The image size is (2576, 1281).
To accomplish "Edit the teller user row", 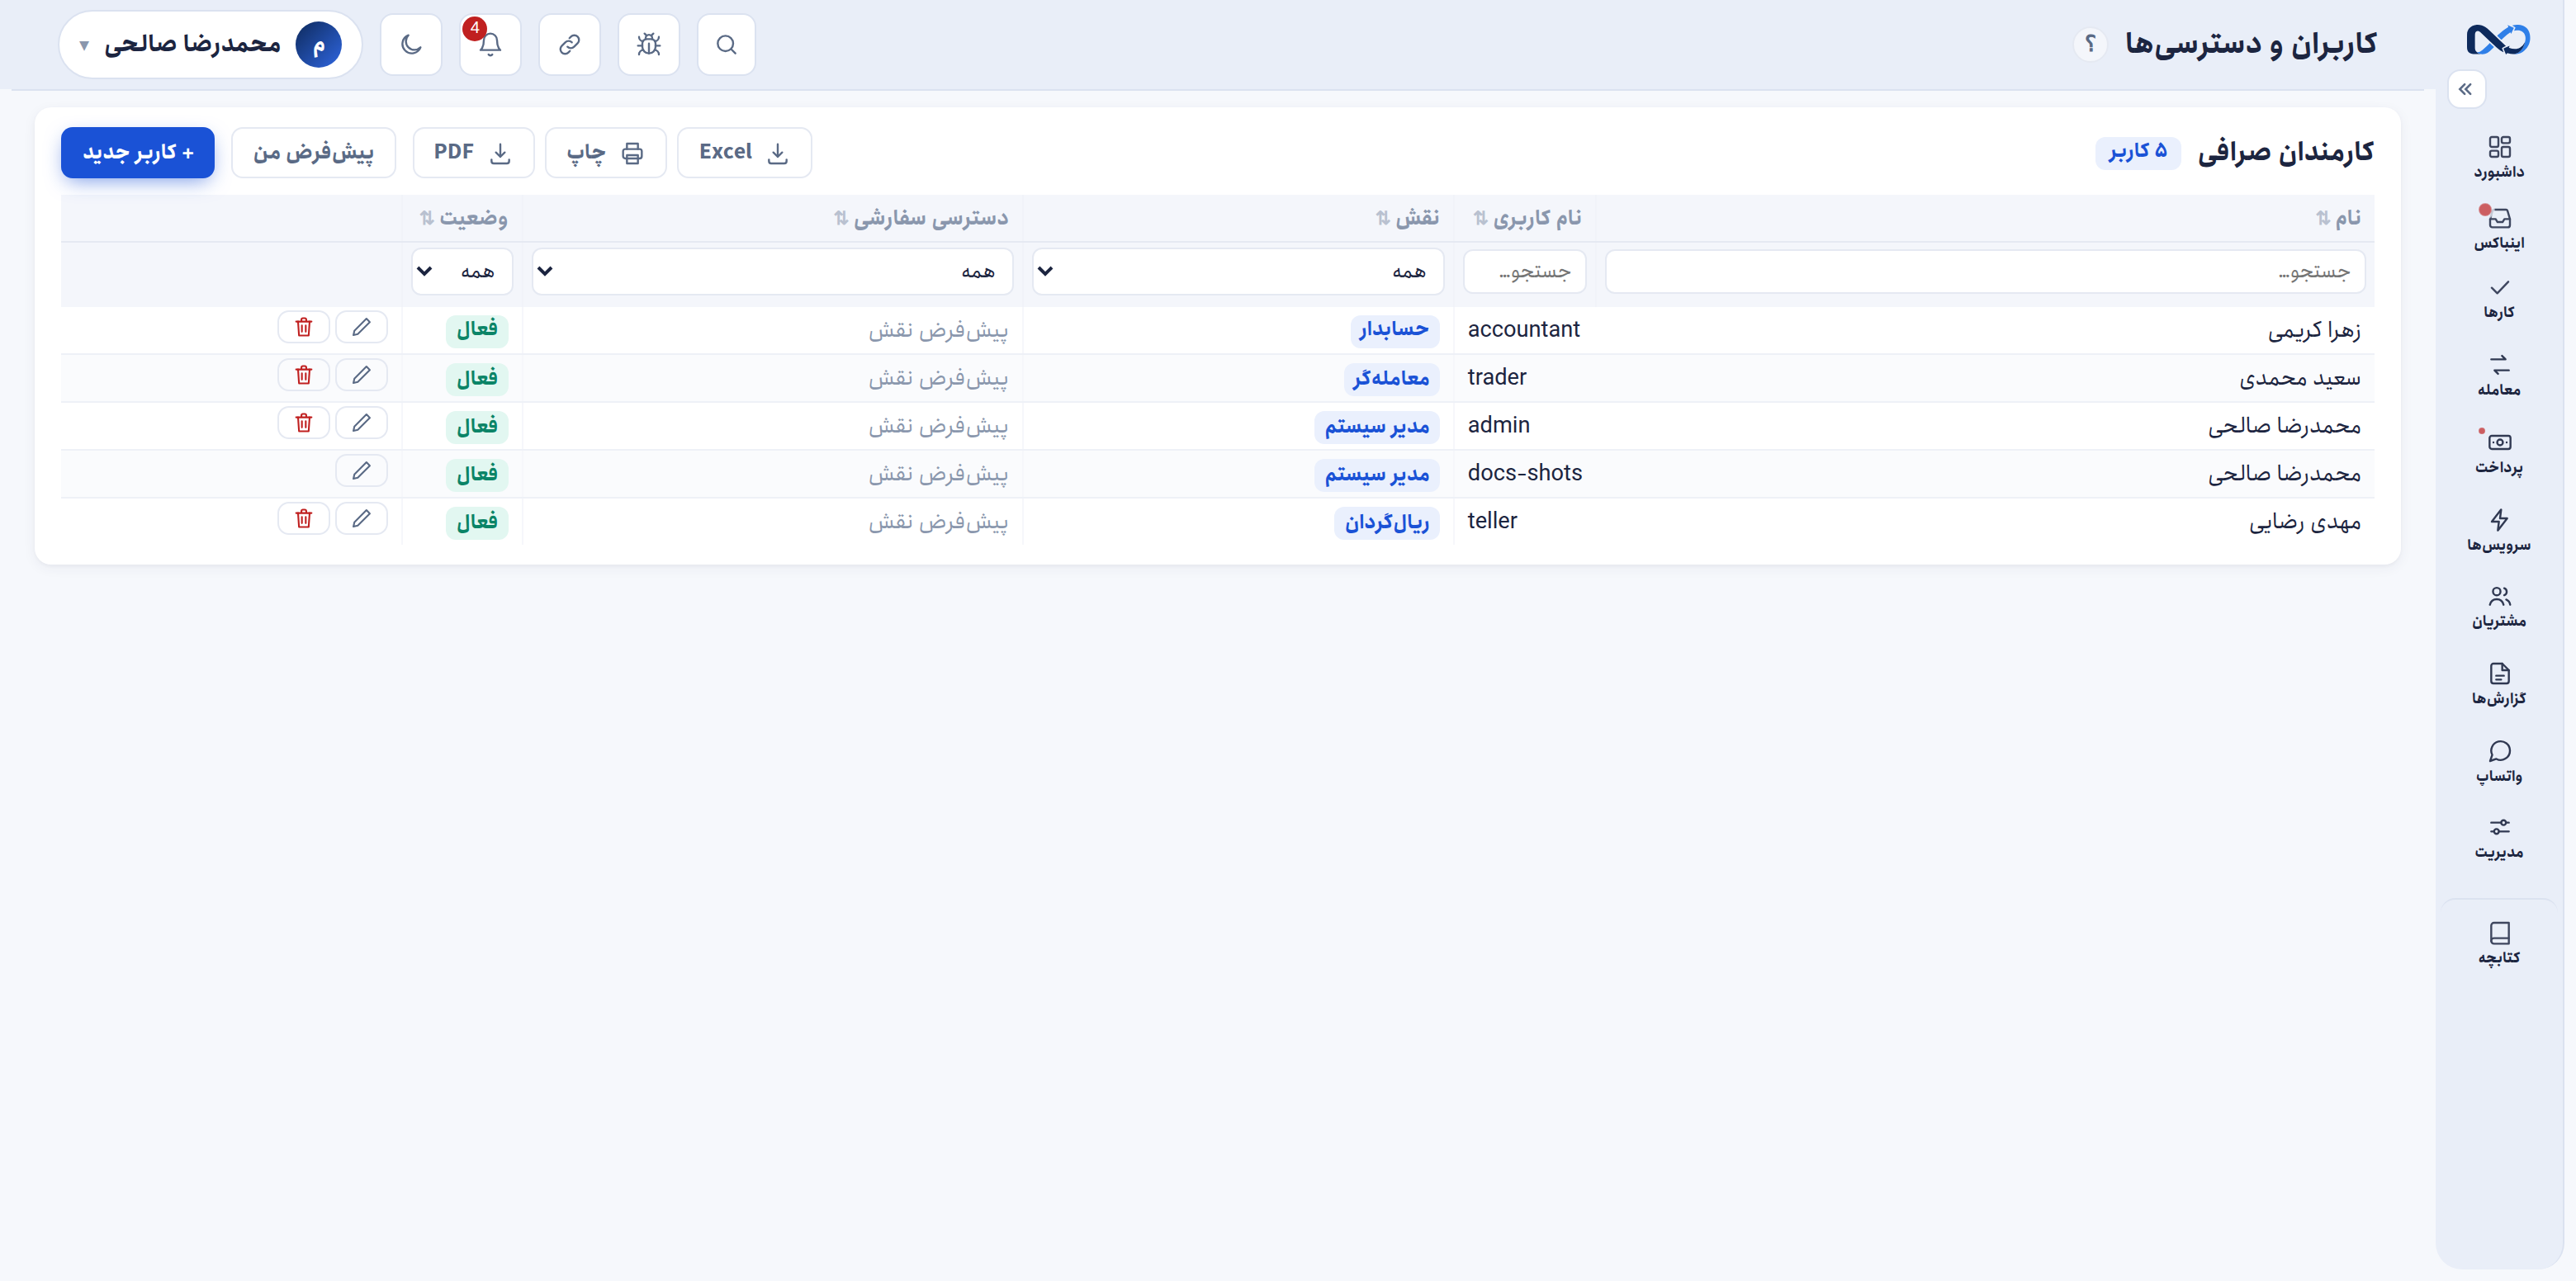I will click(361, 519).
